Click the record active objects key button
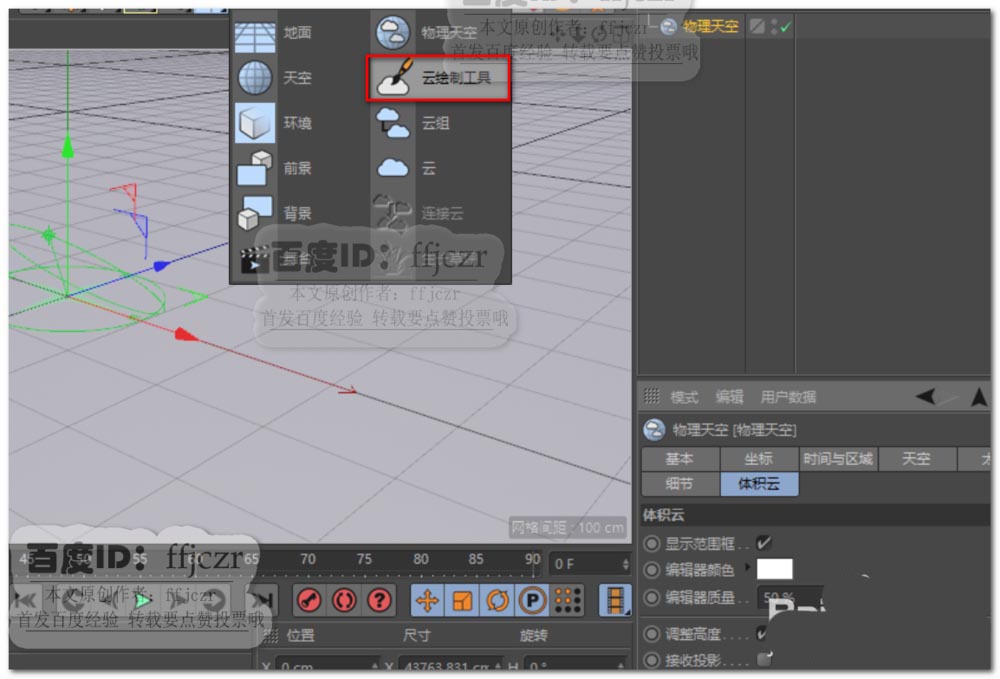This screenshot has width=1000, height=679. (x=310, y=600)
